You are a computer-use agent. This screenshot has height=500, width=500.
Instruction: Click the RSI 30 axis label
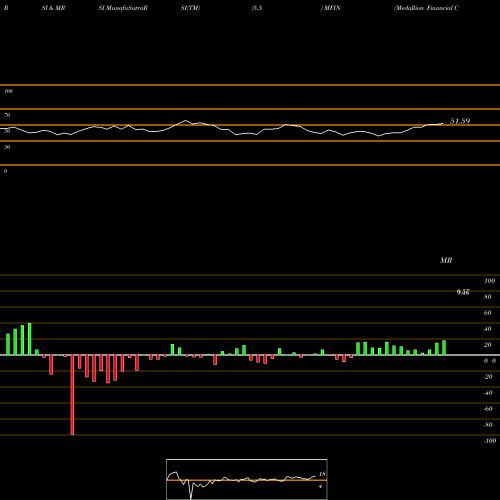click(7, 147)
